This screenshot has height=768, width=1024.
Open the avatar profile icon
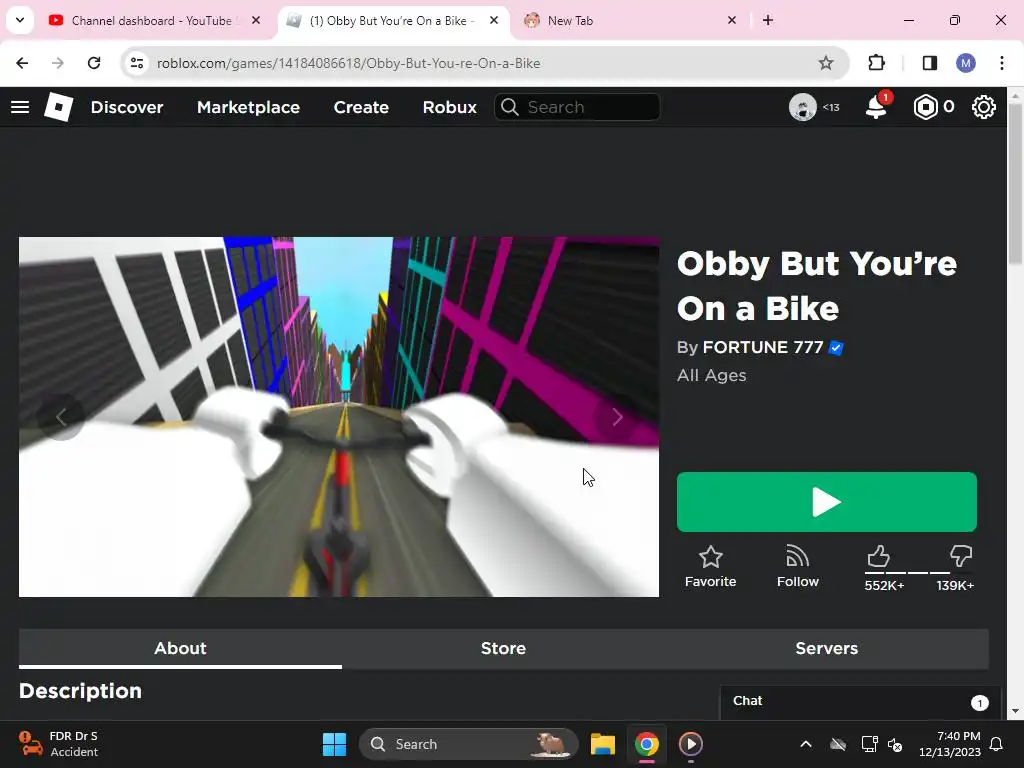click(803, 107)
